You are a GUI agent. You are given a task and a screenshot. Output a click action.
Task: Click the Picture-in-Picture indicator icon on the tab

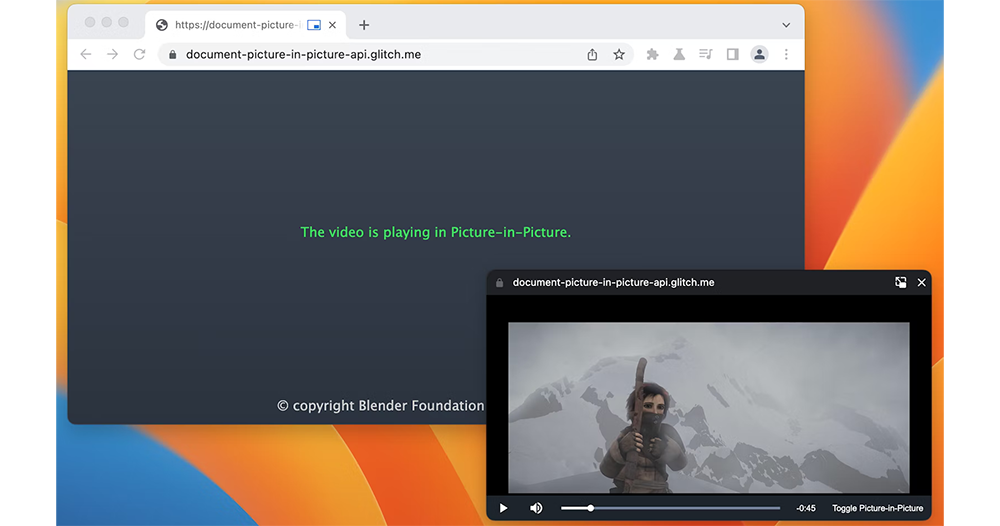pos(314,25)
